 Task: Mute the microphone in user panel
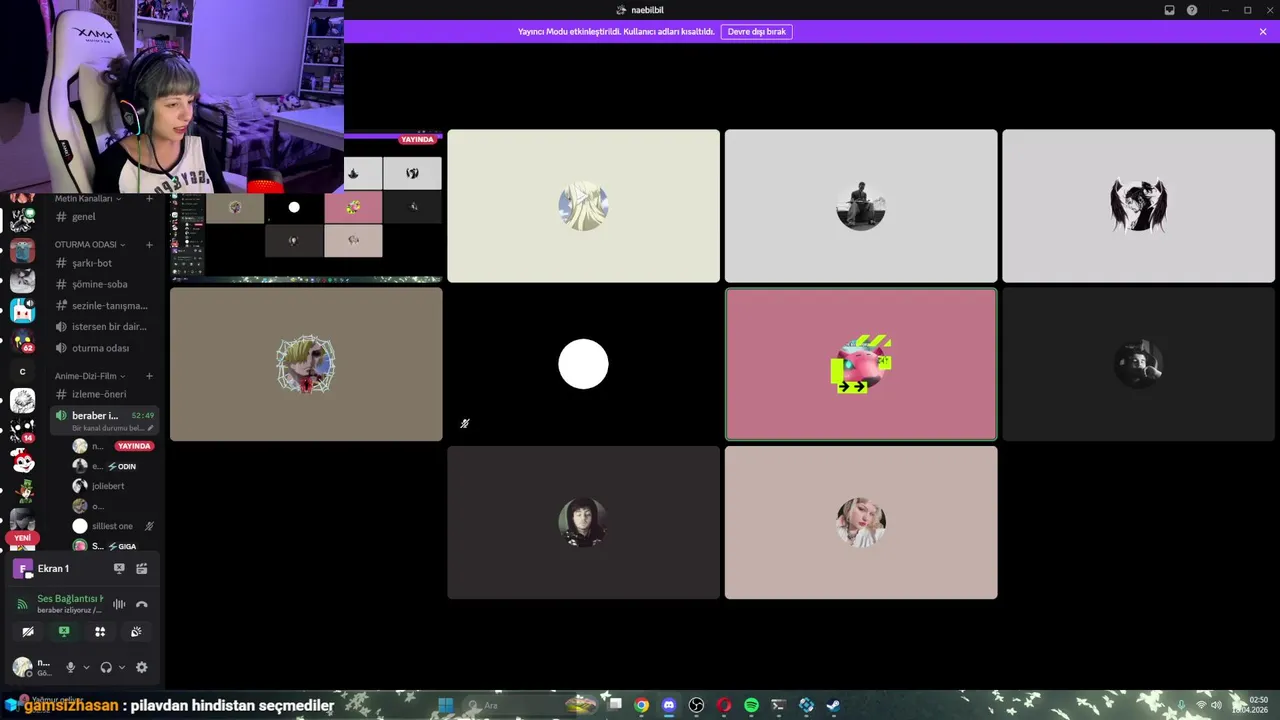pos(70,667)
